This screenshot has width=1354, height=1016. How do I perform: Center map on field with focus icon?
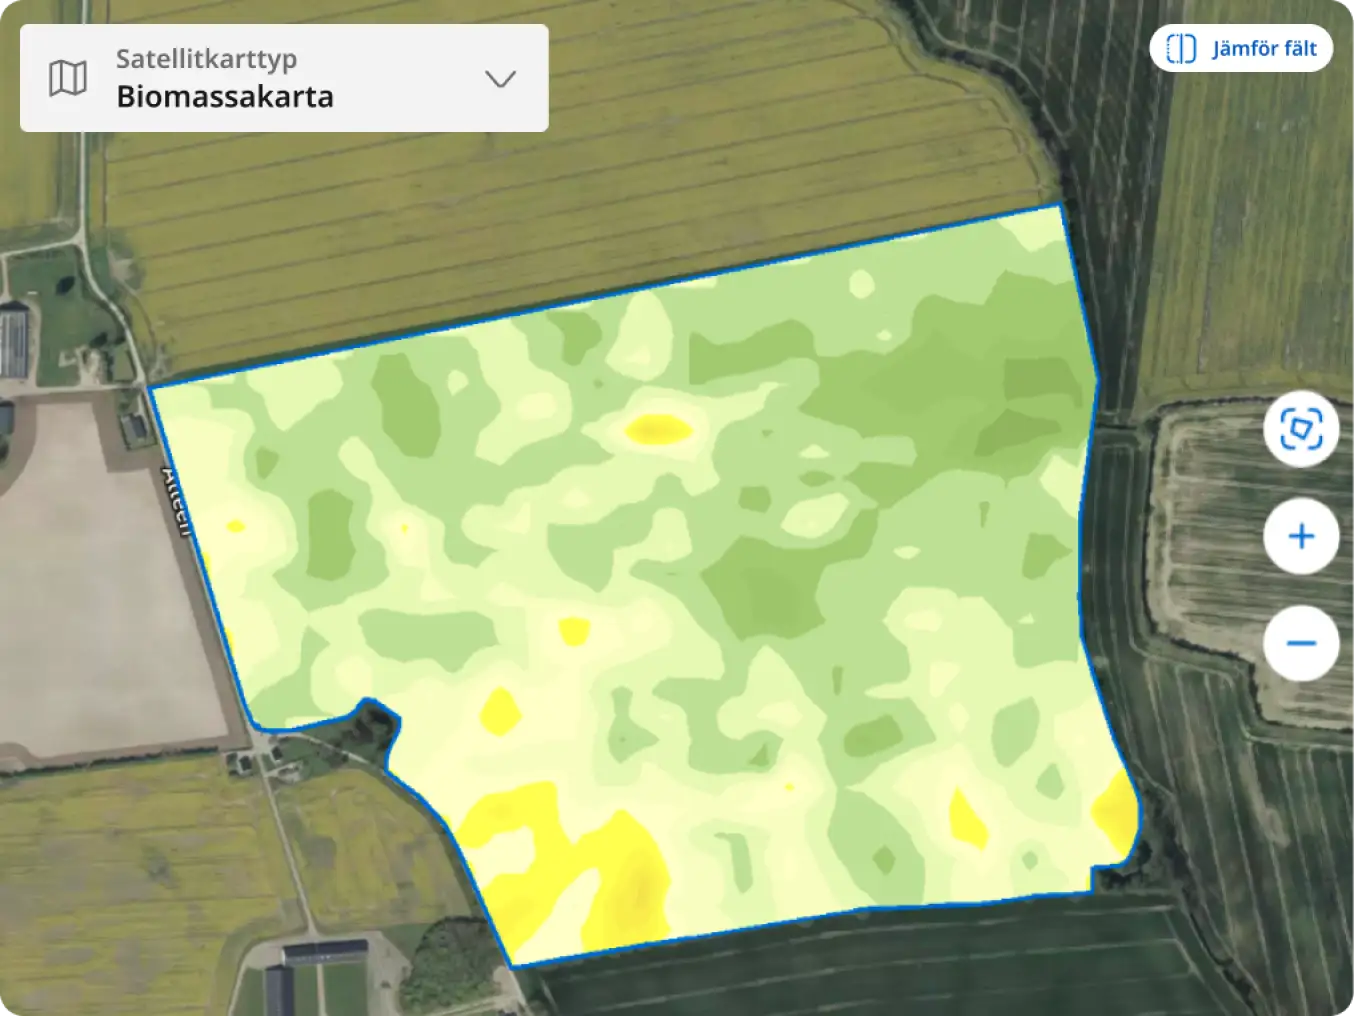pos(1301,429)
